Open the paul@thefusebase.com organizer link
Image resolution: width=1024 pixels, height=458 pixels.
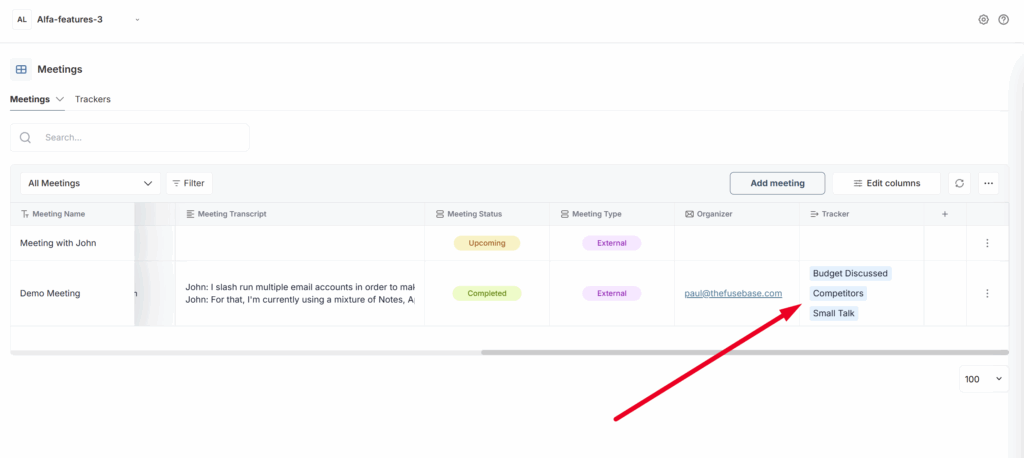coord(733,293)
